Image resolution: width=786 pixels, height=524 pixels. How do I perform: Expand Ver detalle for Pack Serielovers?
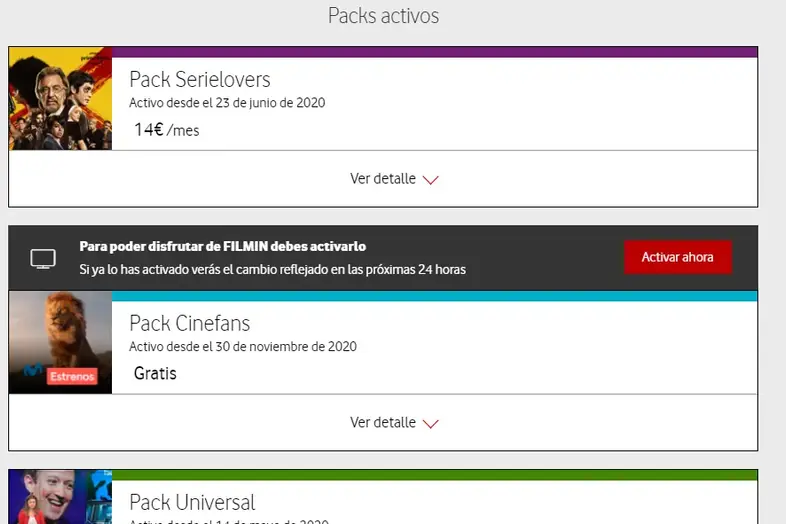pos(394,179)
